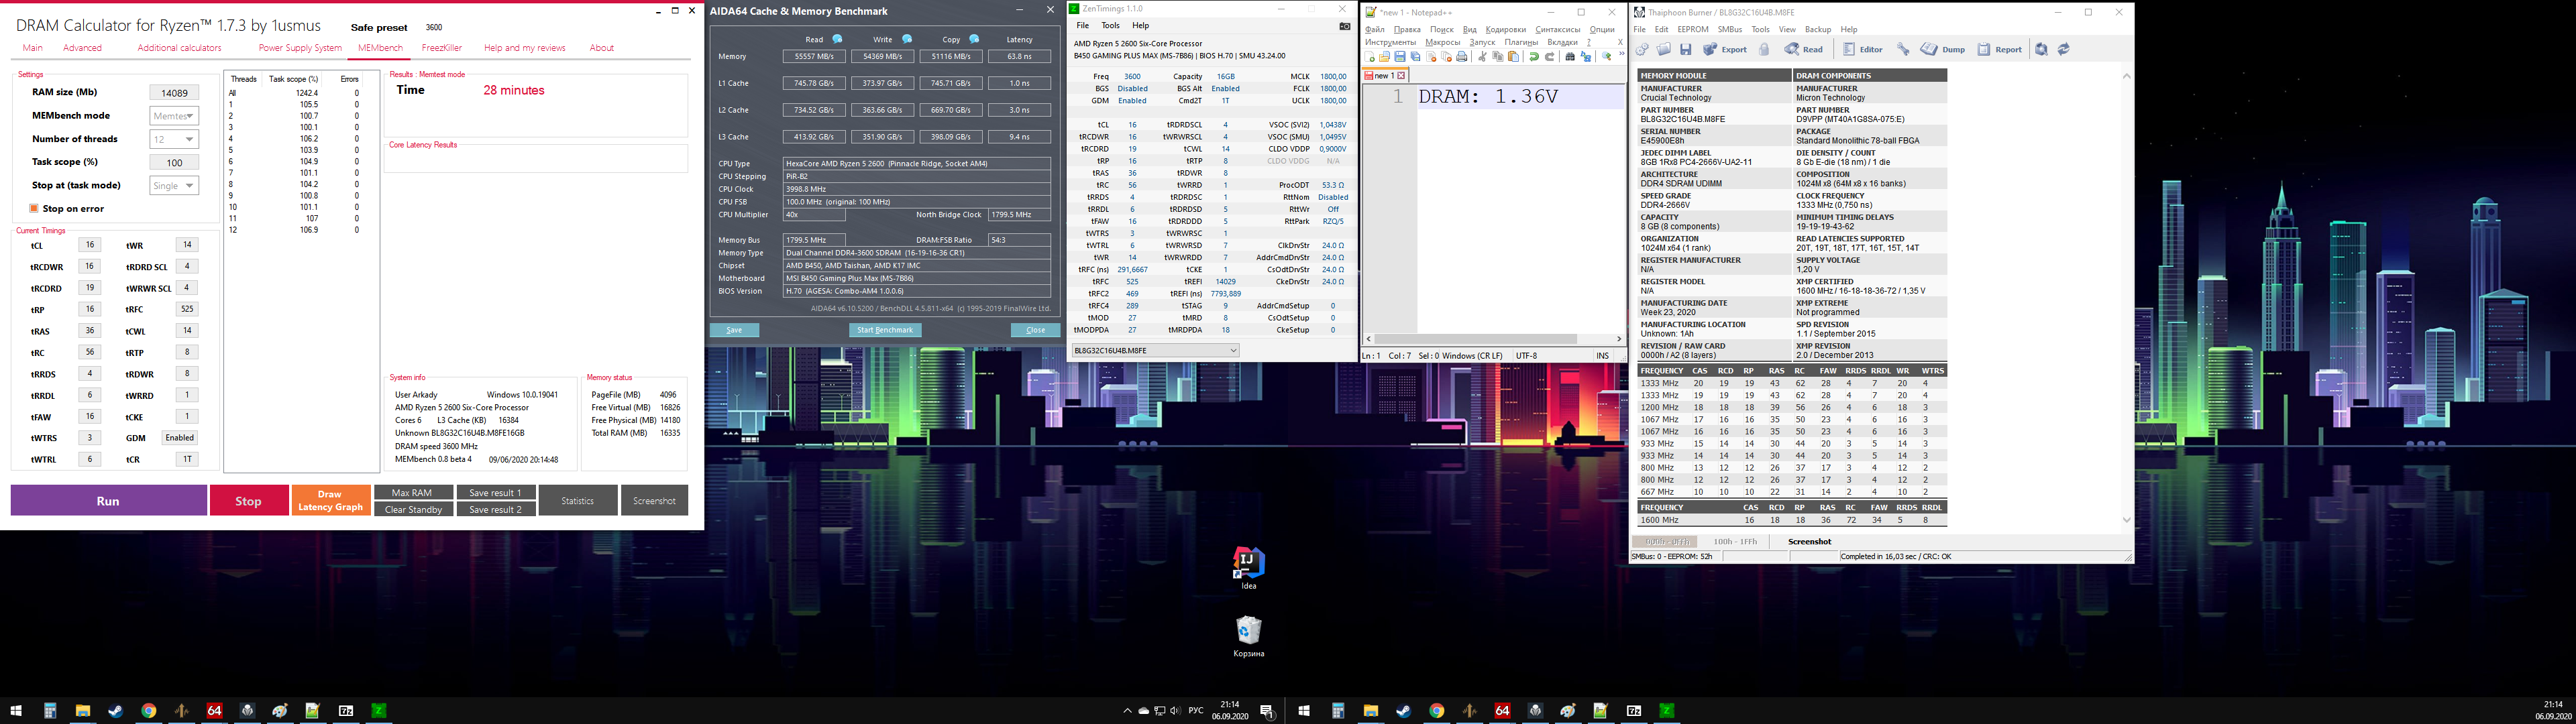Viewport: 2576px width, 724px height.
Task: Switch to the FreezKiller tab
Action: [441, 48]
